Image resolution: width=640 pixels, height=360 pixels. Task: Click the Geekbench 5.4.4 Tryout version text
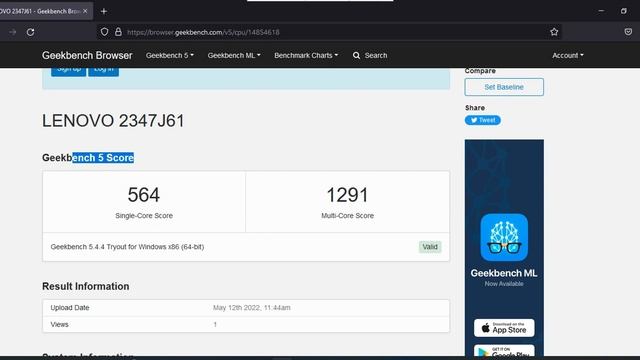pyautogui.click(x=127, y=247)
